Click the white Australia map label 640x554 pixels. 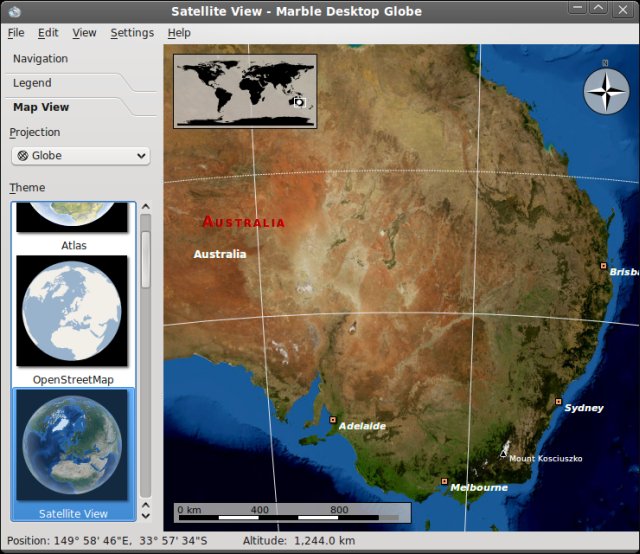click(x=220, y=254)
